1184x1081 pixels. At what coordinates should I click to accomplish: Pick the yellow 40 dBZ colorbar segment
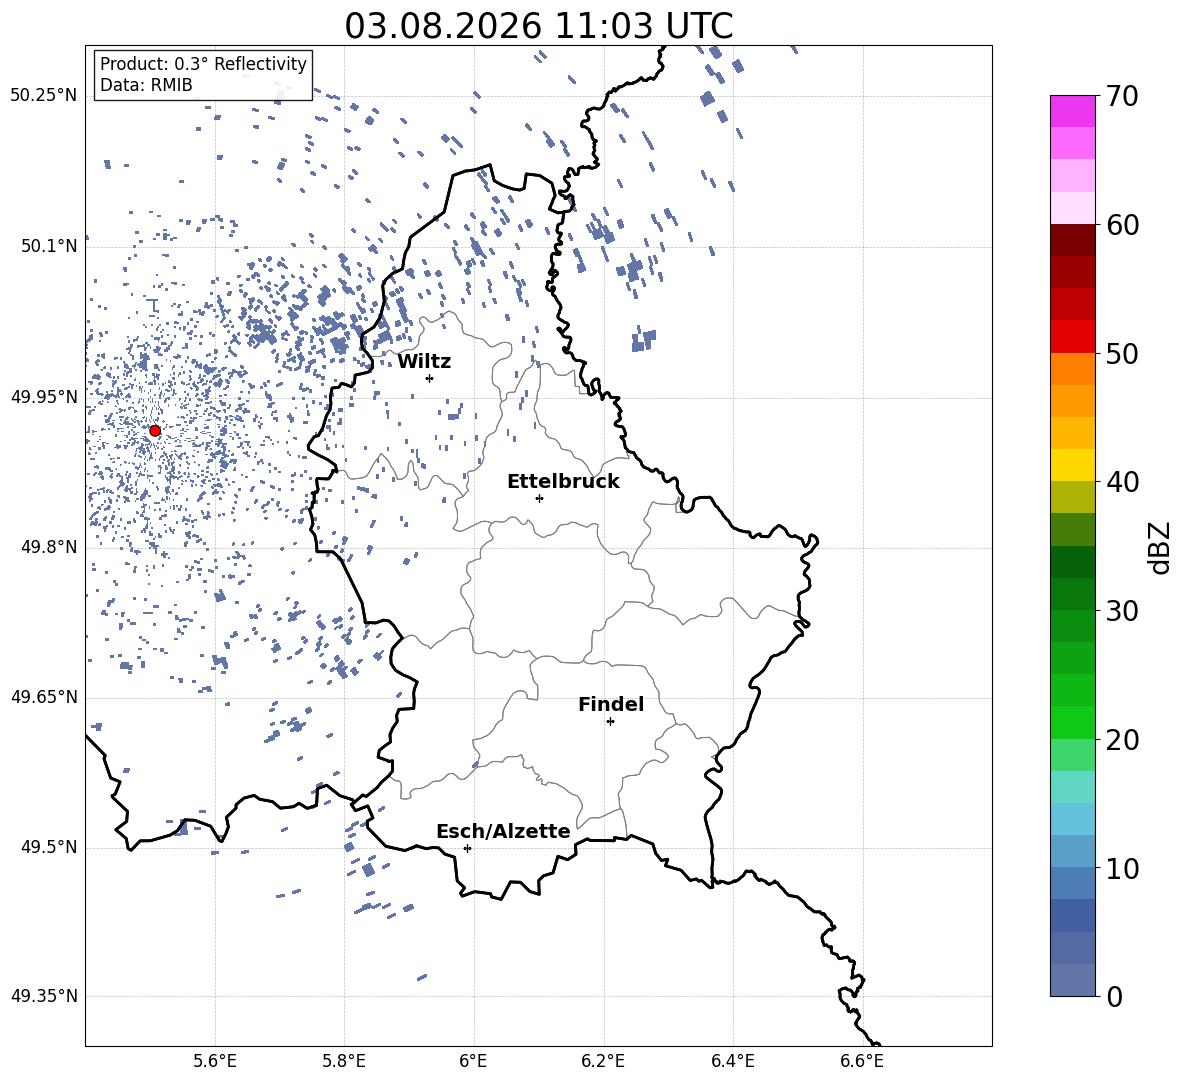click(x=1072, y=465)
